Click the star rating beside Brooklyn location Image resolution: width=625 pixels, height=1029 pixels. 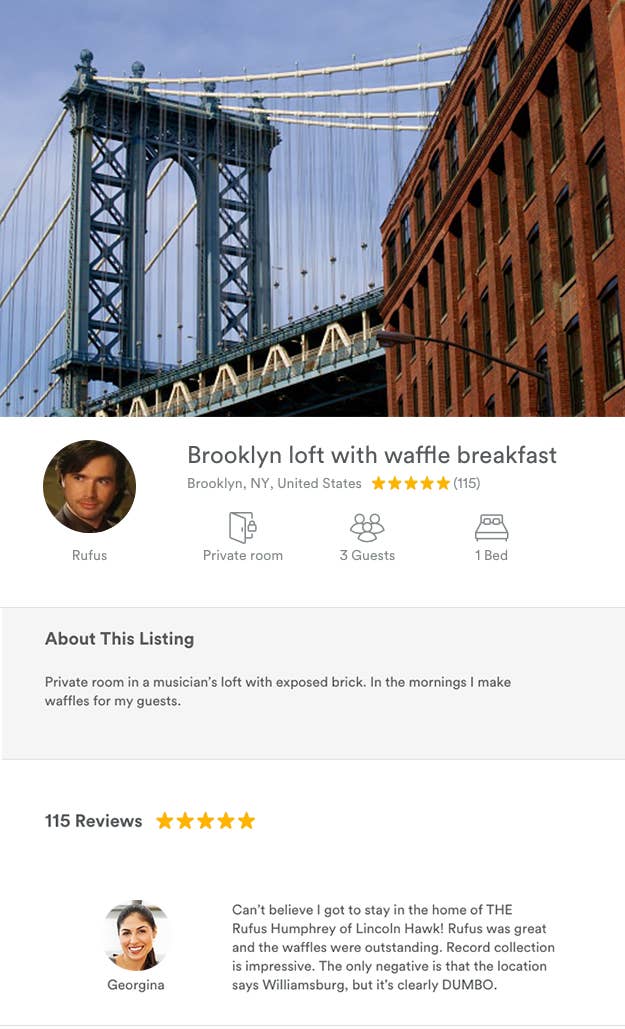tap(410, 484)
